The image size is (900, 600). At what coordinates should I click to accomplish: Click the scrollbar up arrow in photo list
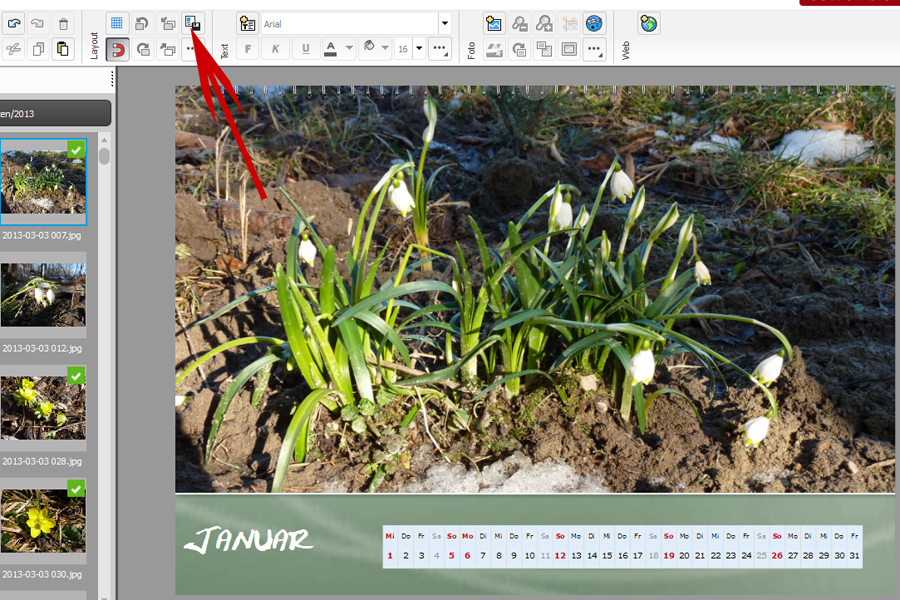(x=104, y=140)
